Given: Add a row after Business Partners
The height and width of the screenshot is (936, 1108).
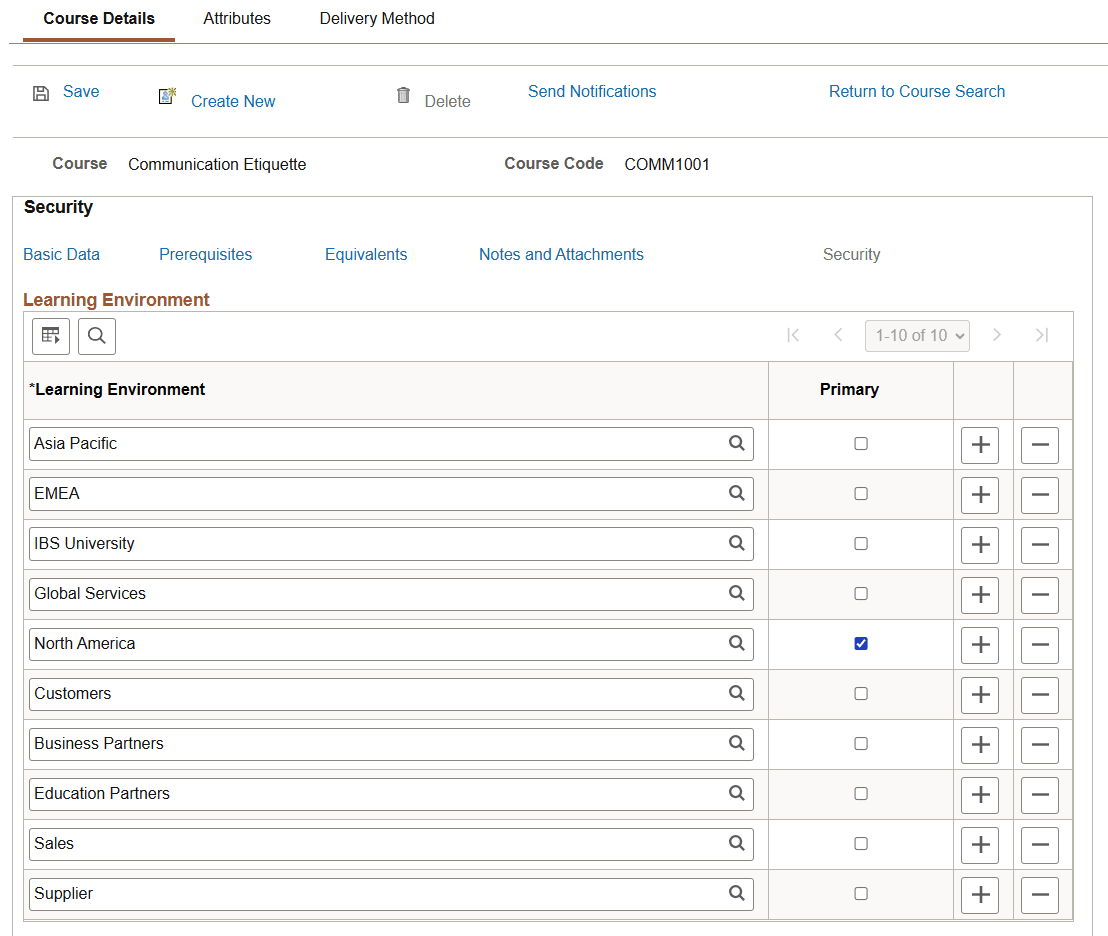Looking at the screenshot, I should click(980, 745).
